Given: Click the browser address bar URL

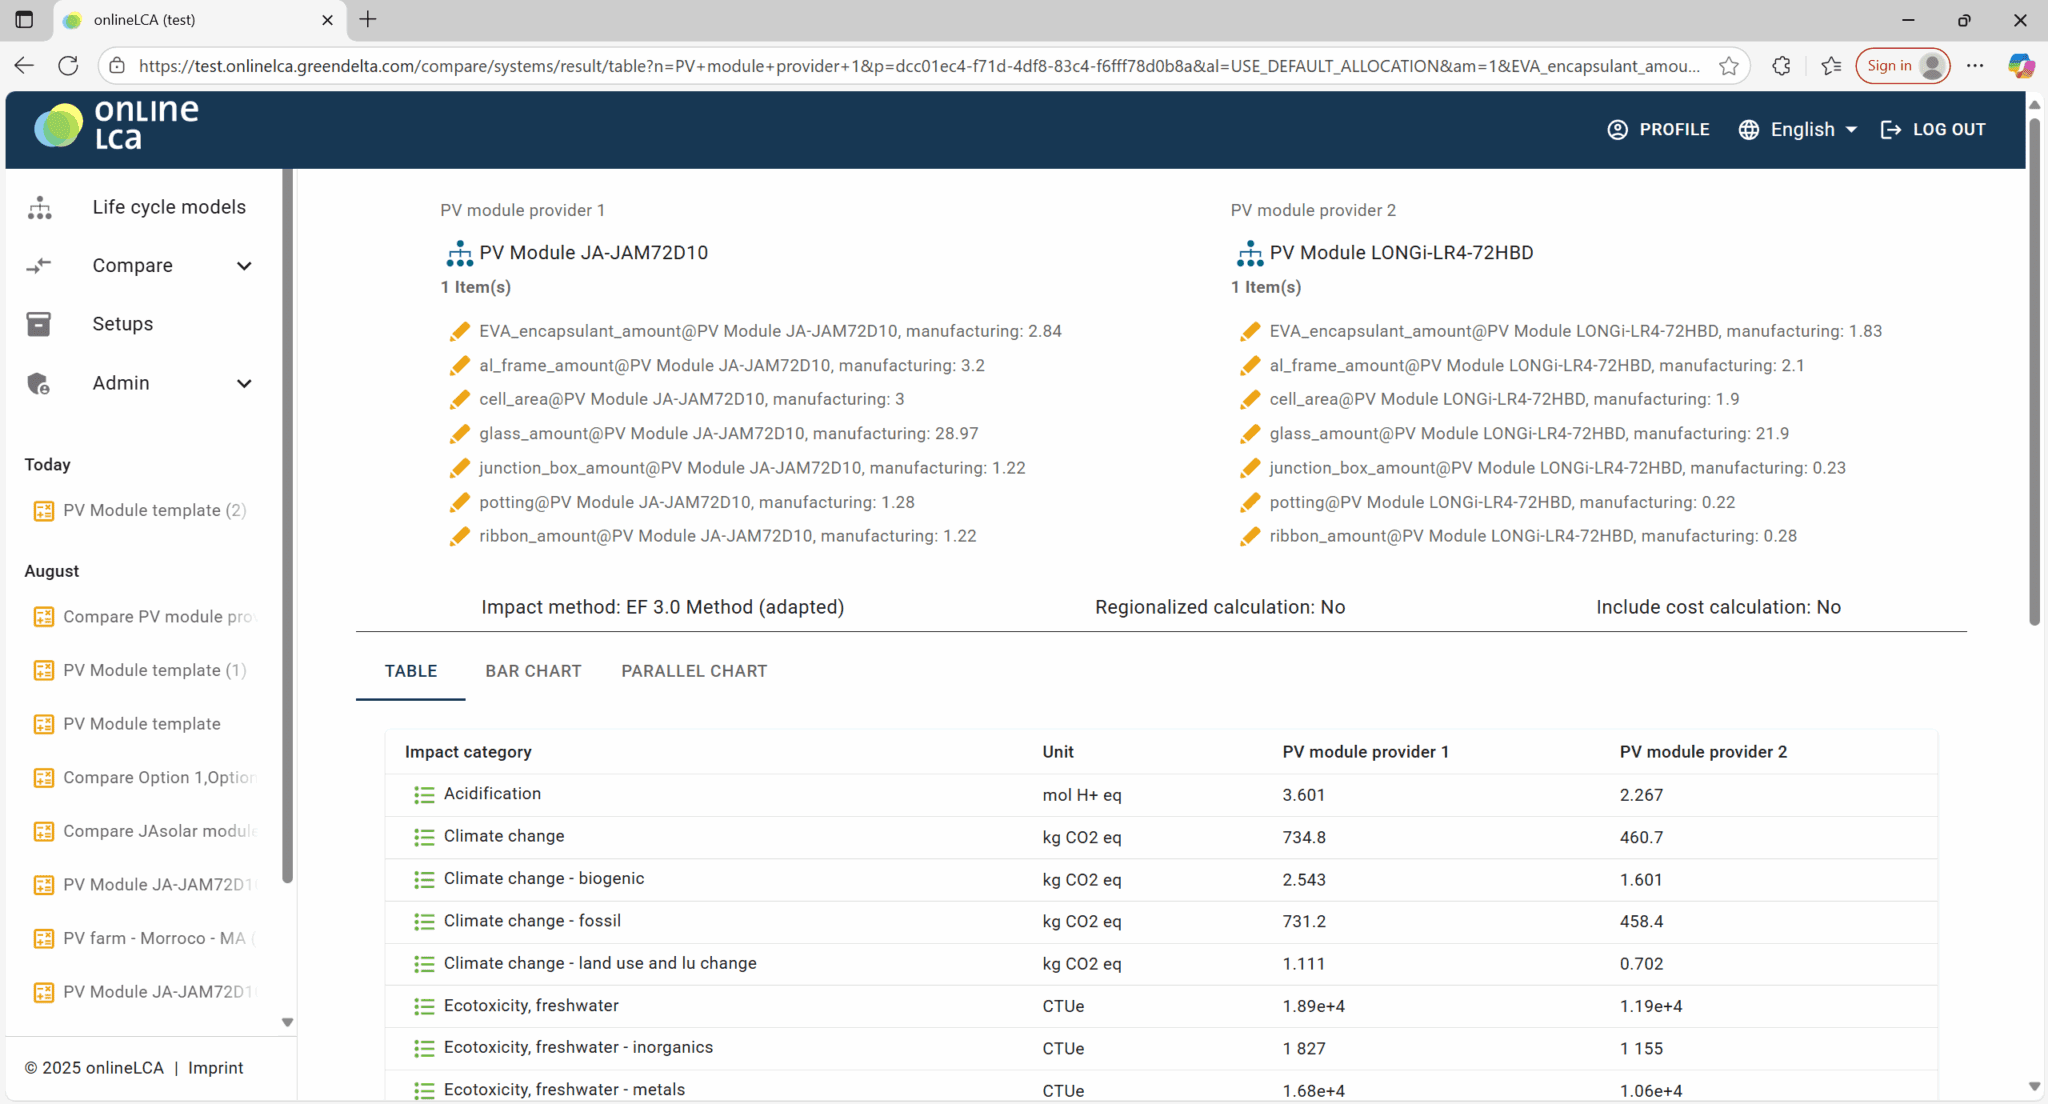Looking at the screenshot, I should click(x=918, y=66).
